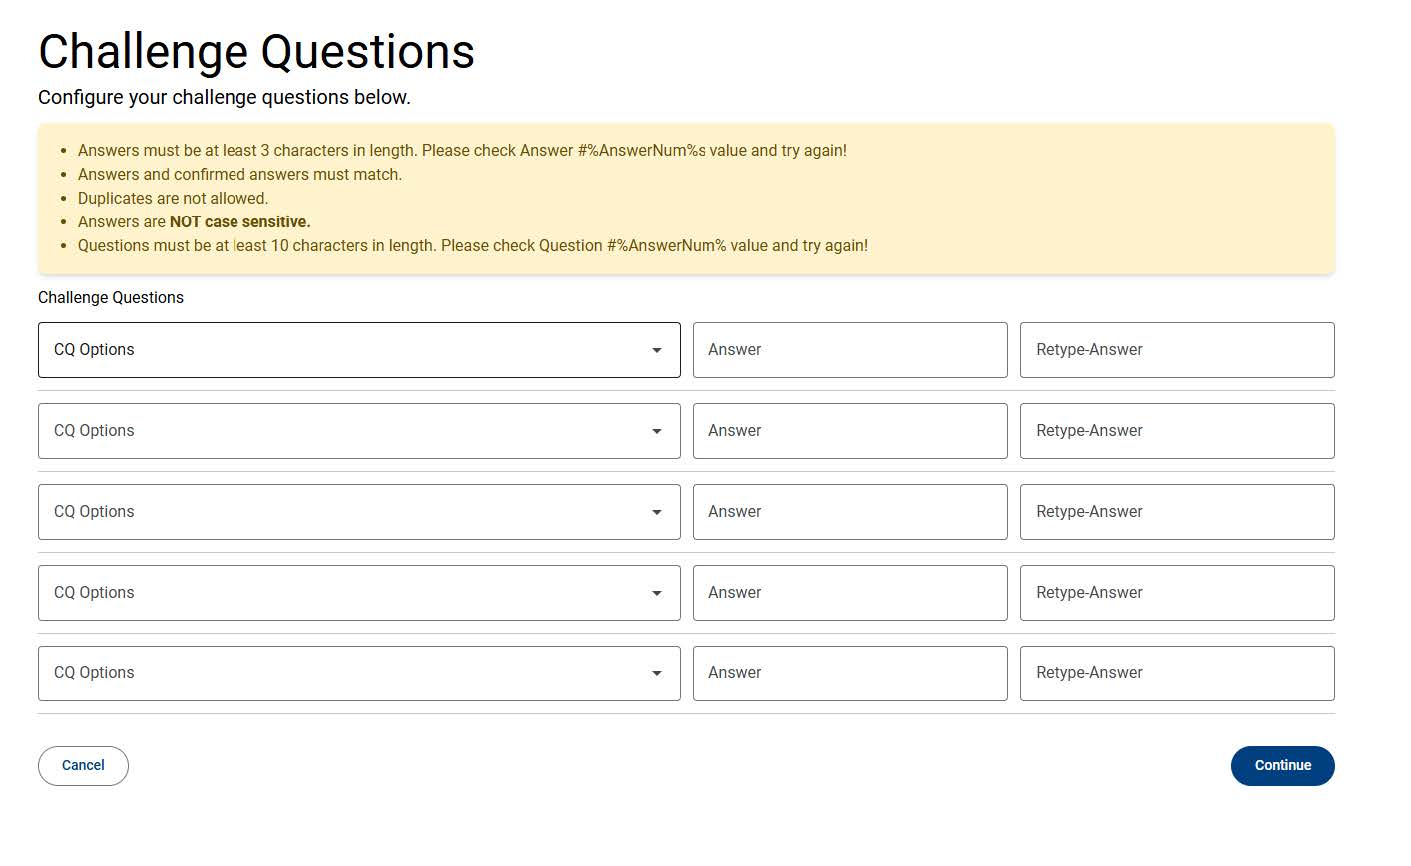Click the Retype-Answer field in the fifth row
Image resolution: width=1411 pixels, height=866 pixels.
[1176, 673]
